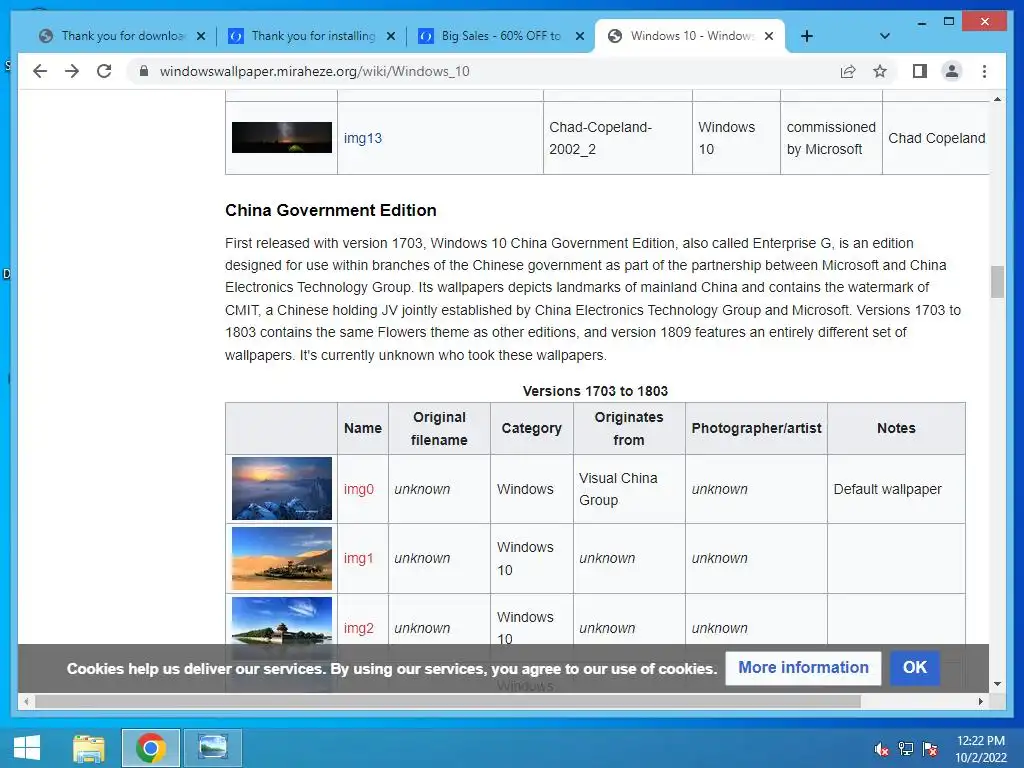Open the picture app taskbar icon
Screen dimensions: 1024x768
coord(213,748)
